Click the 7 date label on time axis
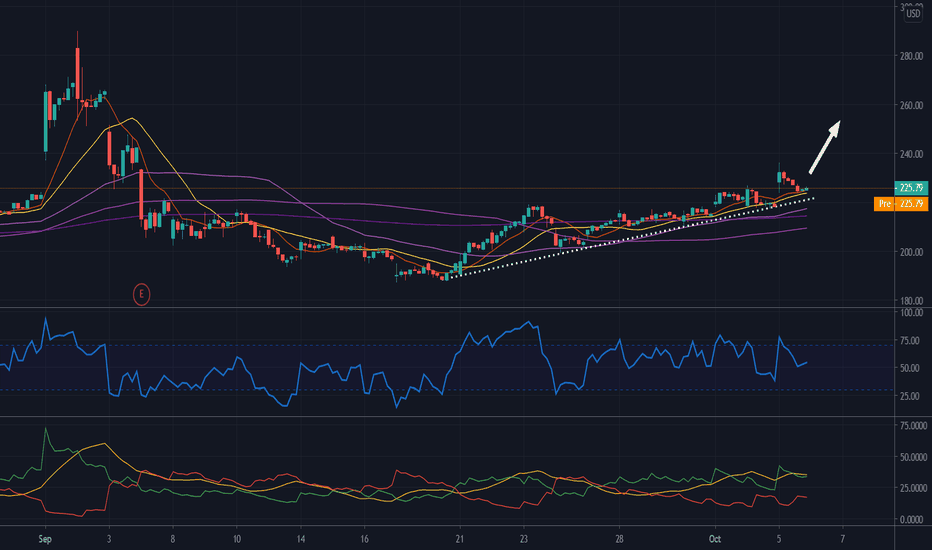The image size is (932, 550). [842, 539]
